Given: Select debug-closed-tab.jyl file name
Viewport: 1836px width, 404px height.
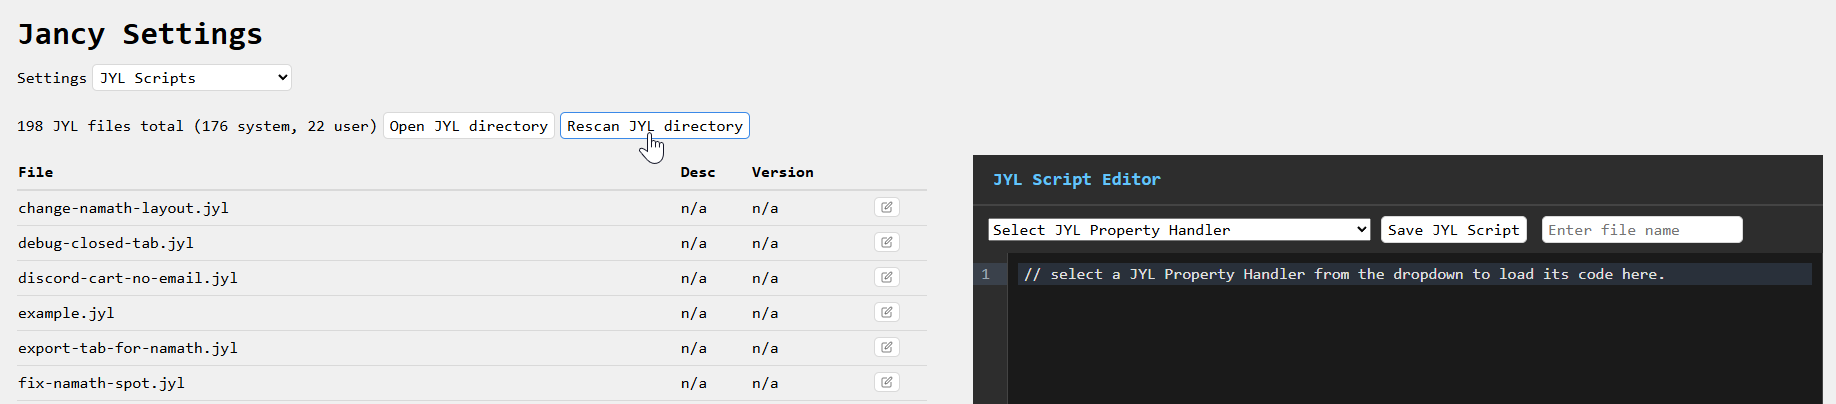Looking at the screenshot, I should (106, 243).
